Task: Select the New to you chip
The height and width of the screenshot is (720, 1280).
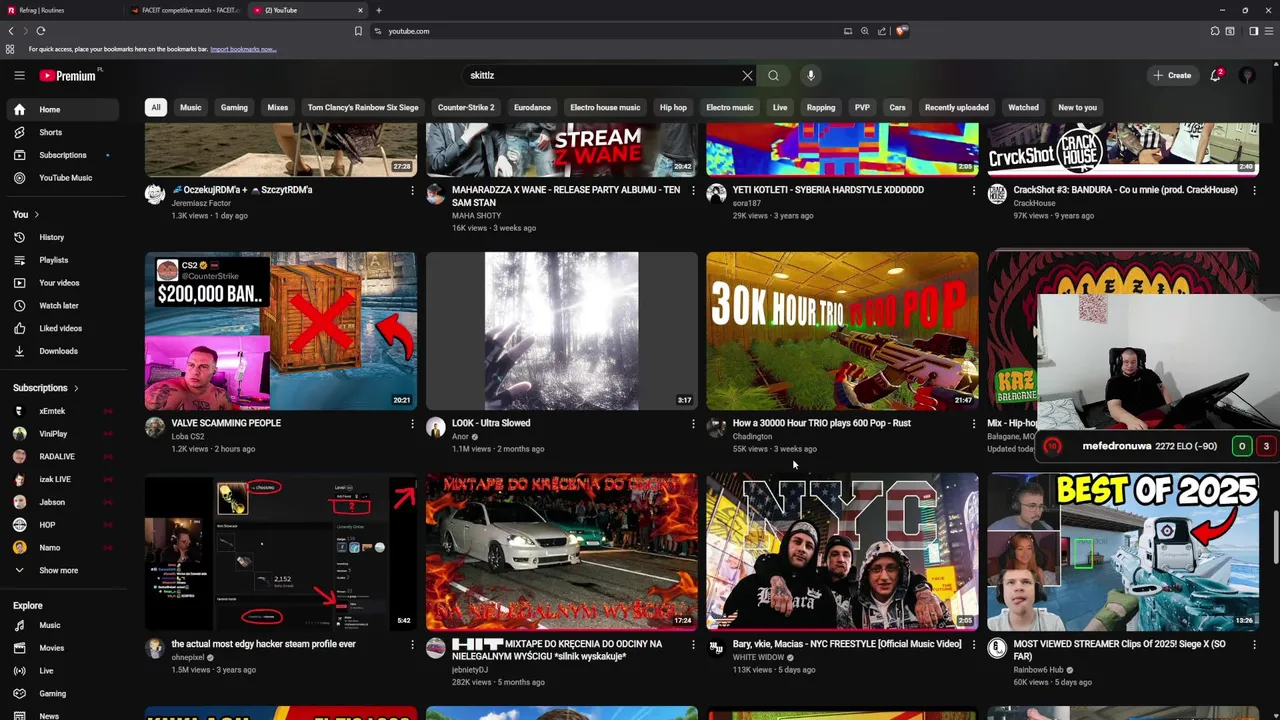Action: click(x=1077, y=107)
